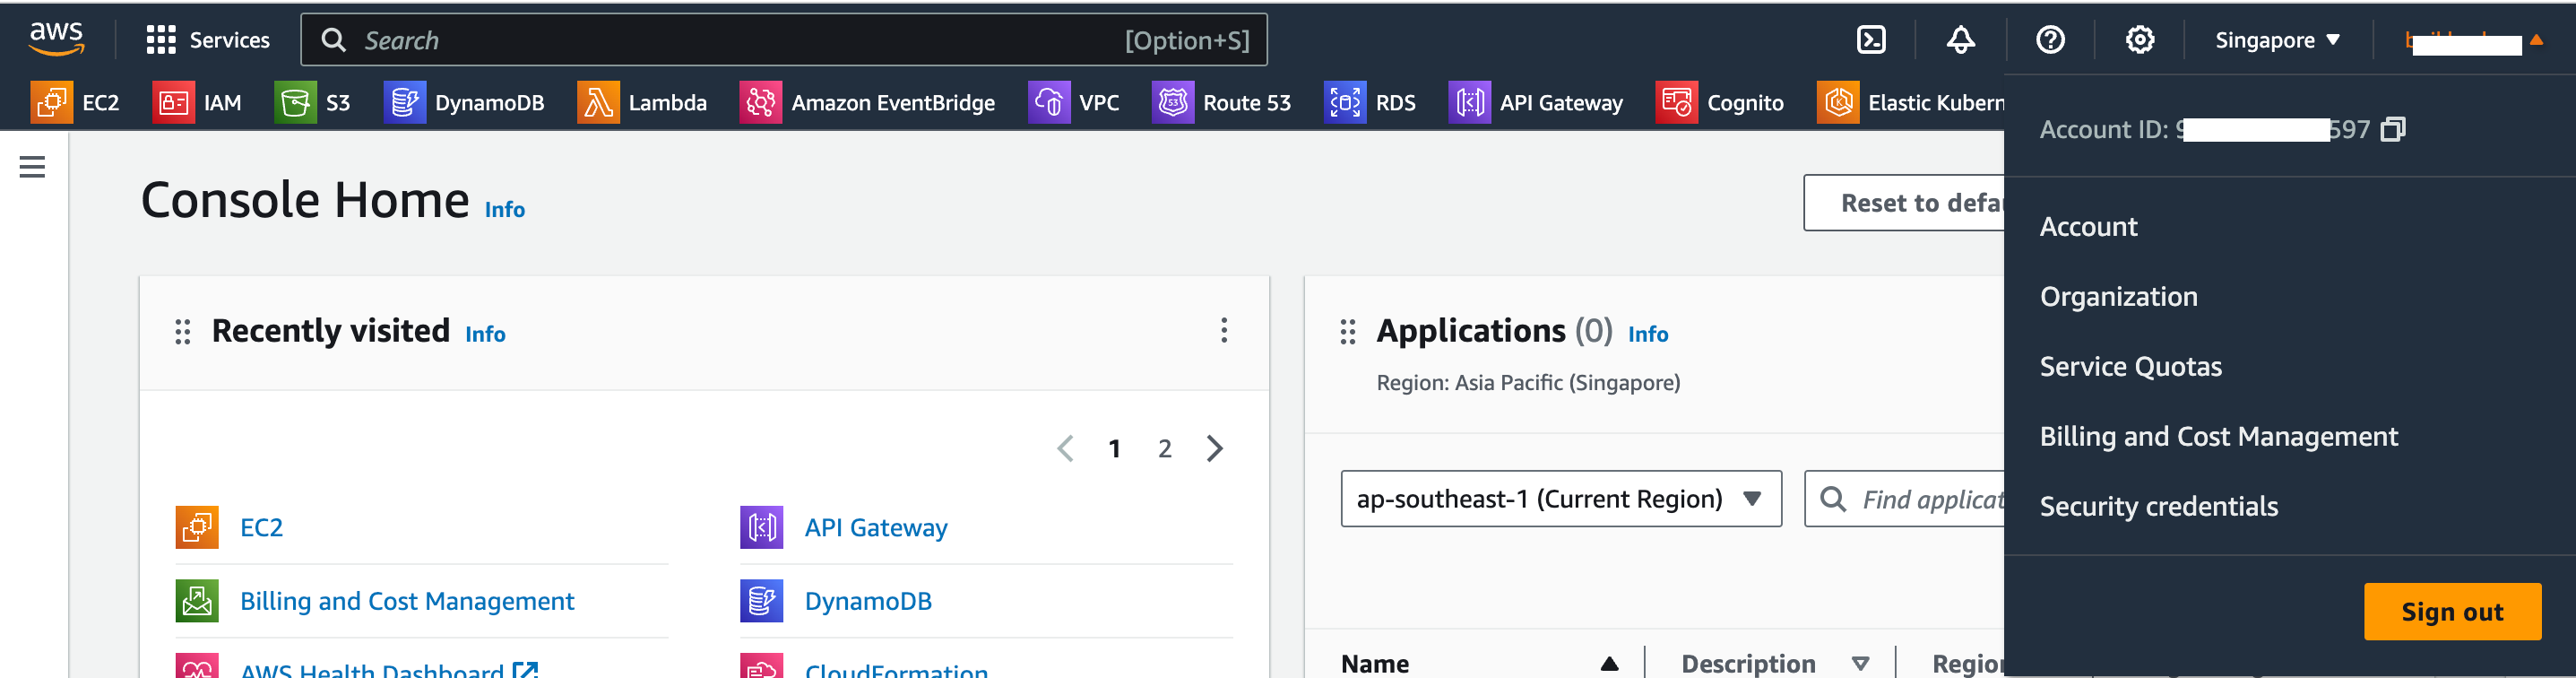Grab the Applications widget drag handle

[1348, 332]
